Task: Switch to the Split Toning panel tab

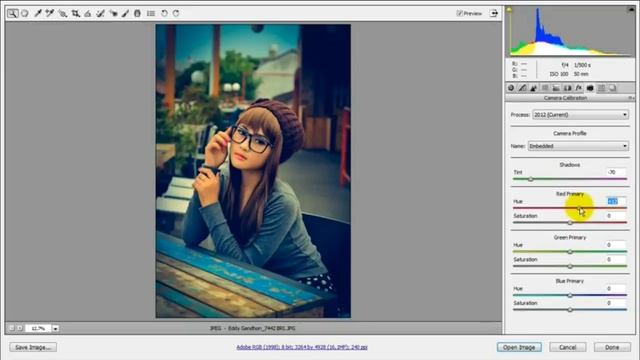Action: coord(556,88)
